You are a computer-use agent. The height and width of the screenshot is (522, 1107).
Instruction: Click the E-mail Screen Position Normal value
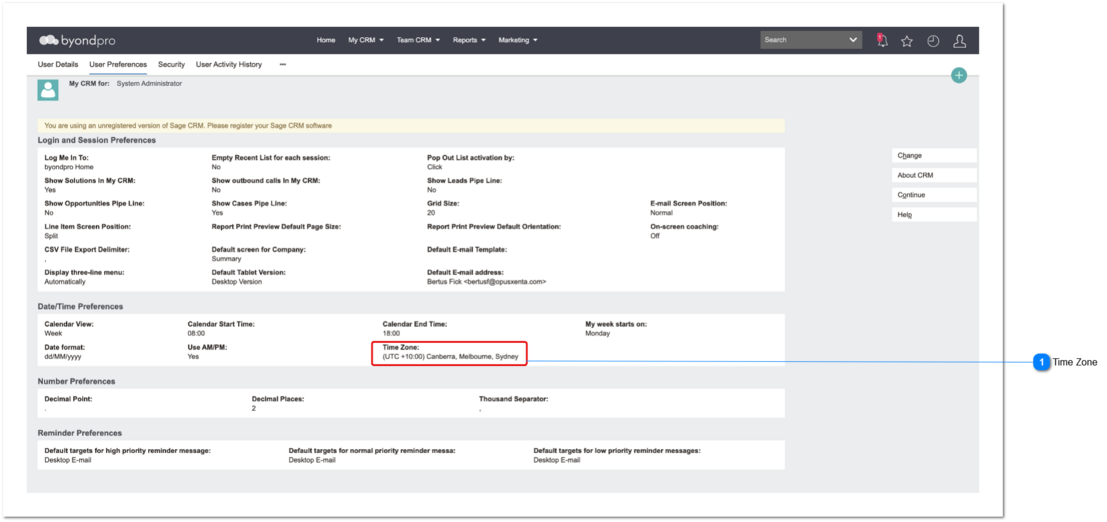(662, 213)
